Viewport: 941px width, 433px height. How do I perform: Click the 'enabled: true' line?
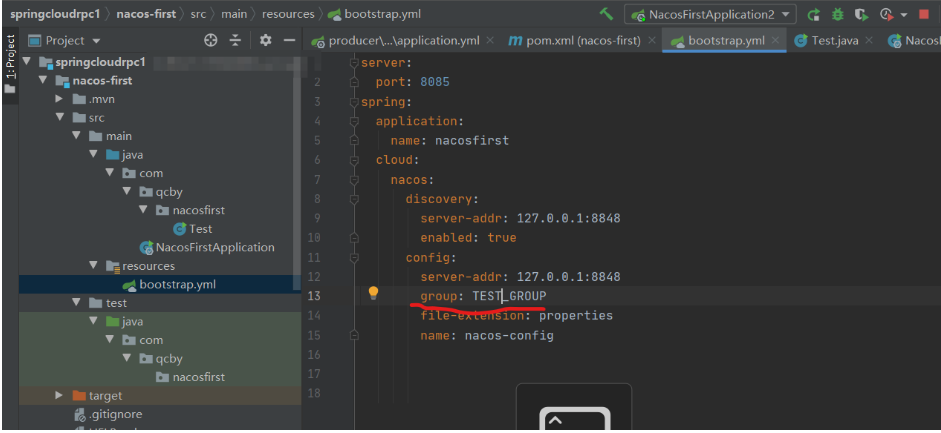(469, 237)
